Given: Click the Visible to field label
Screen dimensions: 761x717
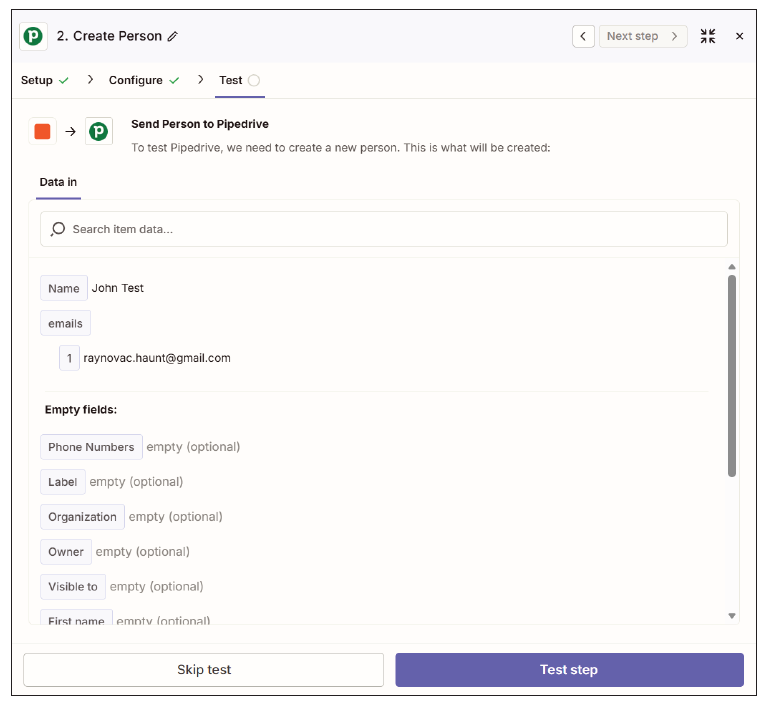Looking at the screenshot, I should coord(73,587).
